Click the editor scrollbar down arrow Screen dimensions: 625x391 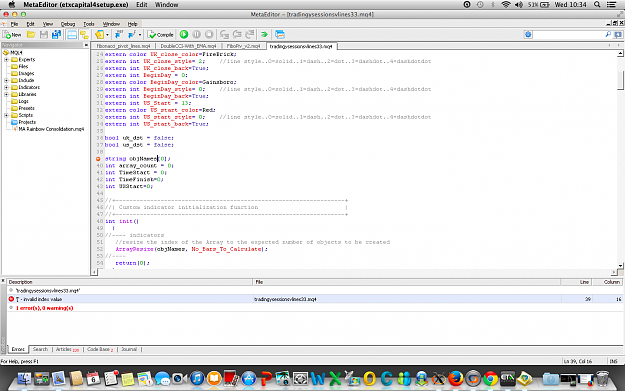620,265
